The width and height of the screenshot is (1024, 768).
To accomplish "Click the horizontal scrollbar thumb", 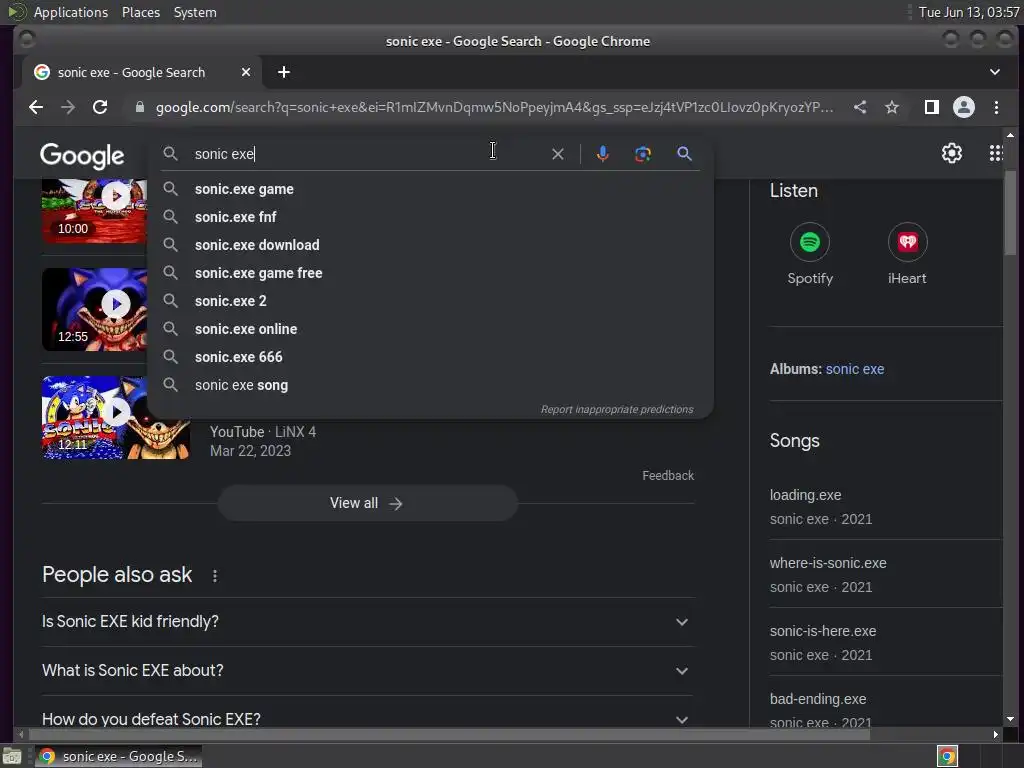I will (448, 734).
